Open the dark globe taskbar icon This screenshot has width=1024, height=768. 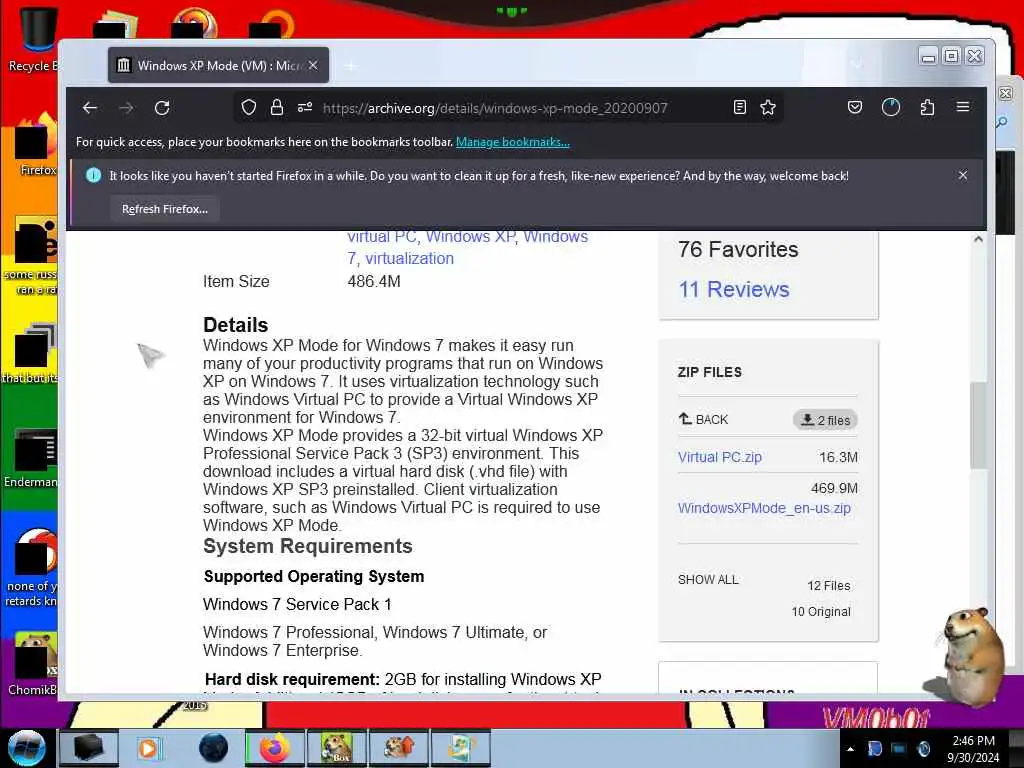pos(214,748)
